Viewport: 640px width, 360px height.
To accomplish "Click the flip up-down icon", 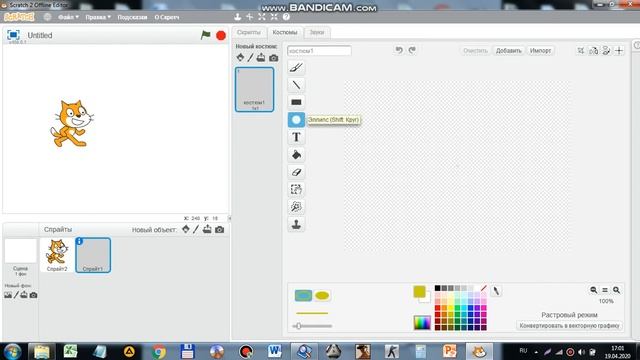I will tap(607, 51).
